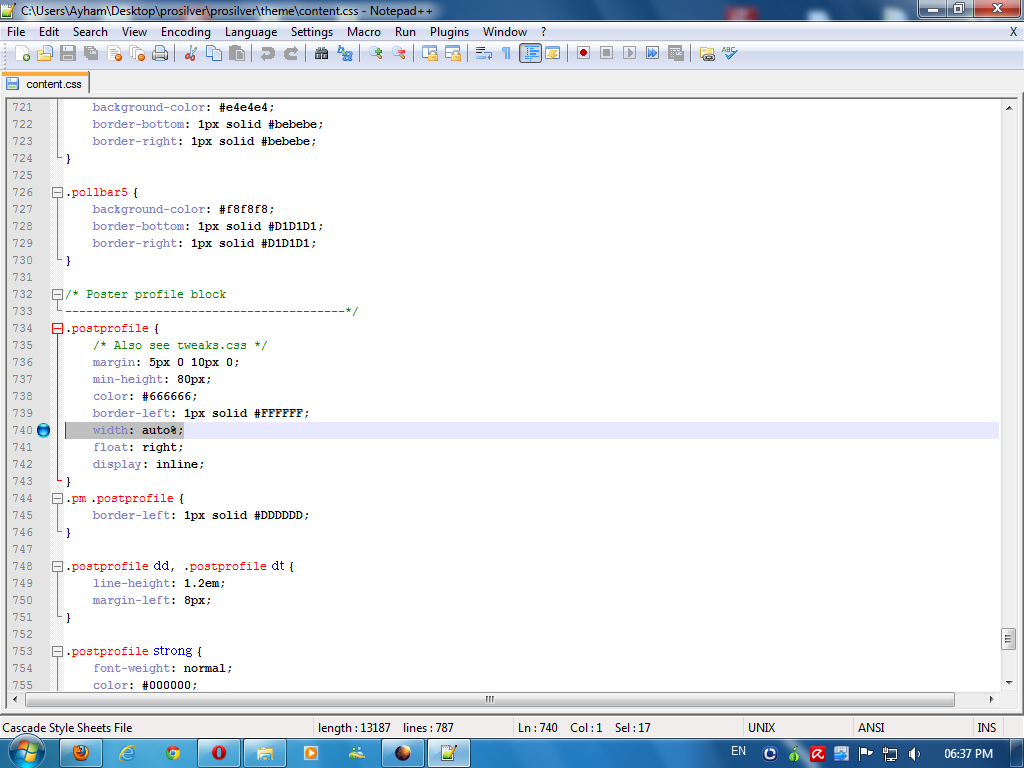This screenshot has width=1024, height=768.
Task: Click the Print toolbar icon
Action: [x=160, y=53]
